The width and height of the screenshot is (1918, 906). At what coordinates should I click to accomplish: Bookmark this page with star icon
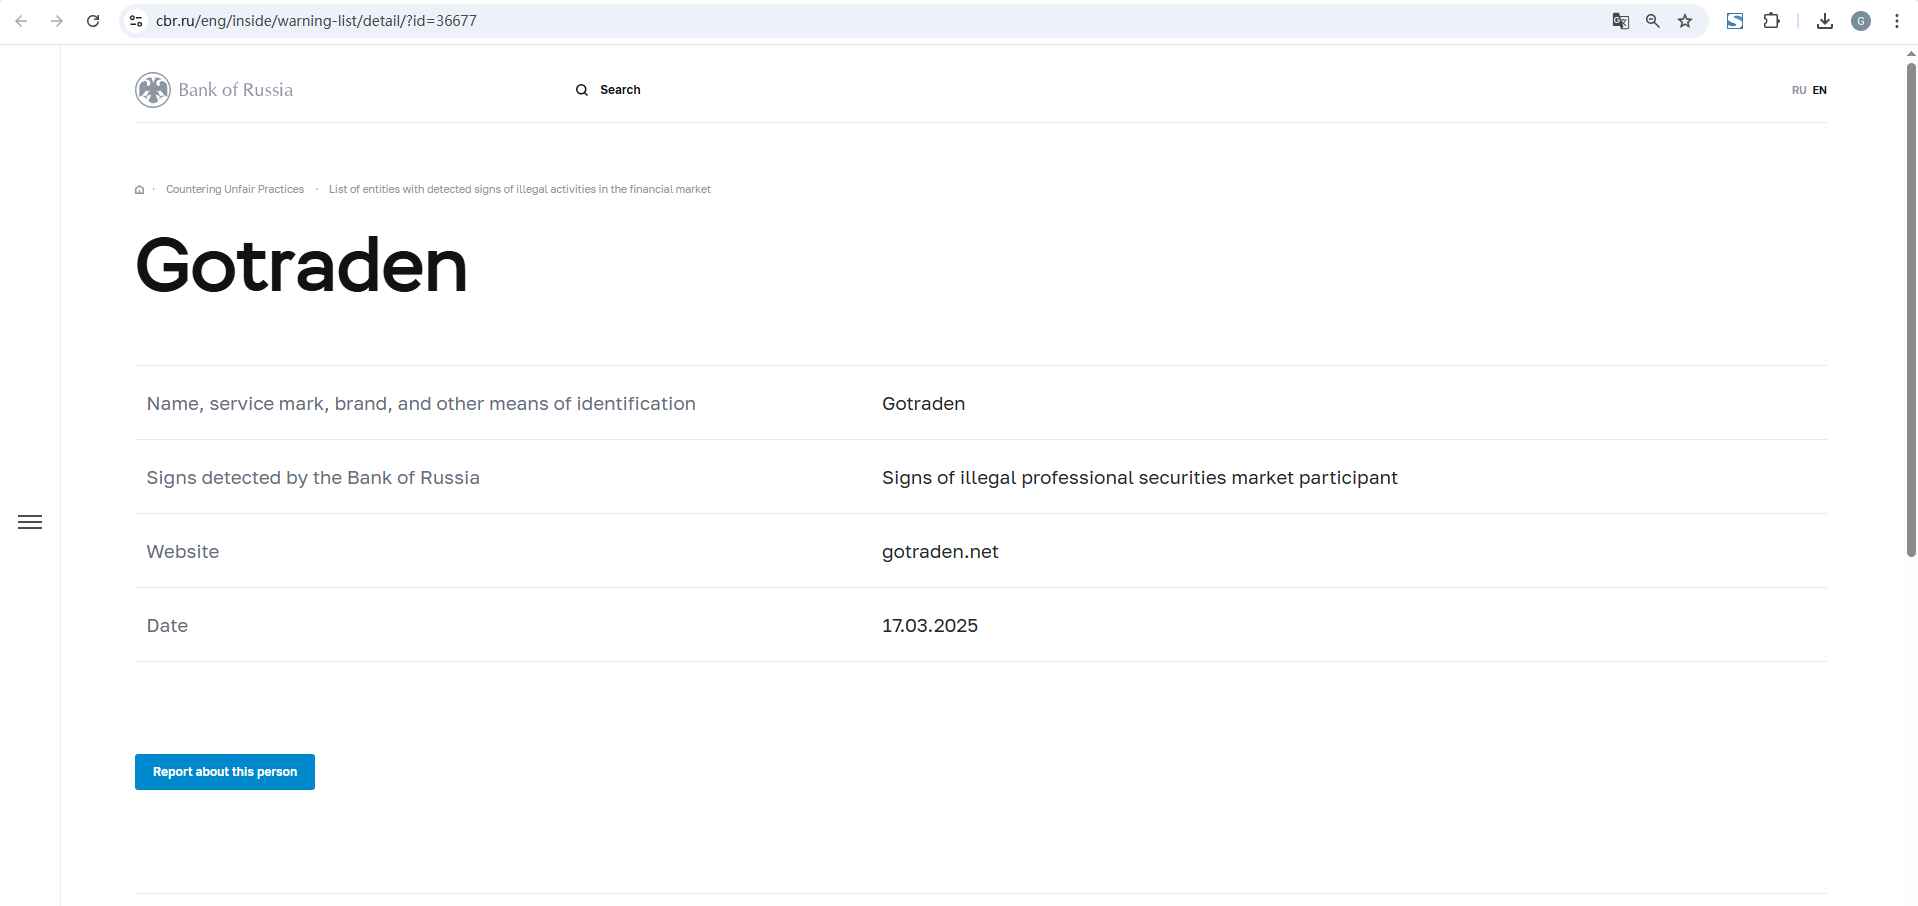1685,21
